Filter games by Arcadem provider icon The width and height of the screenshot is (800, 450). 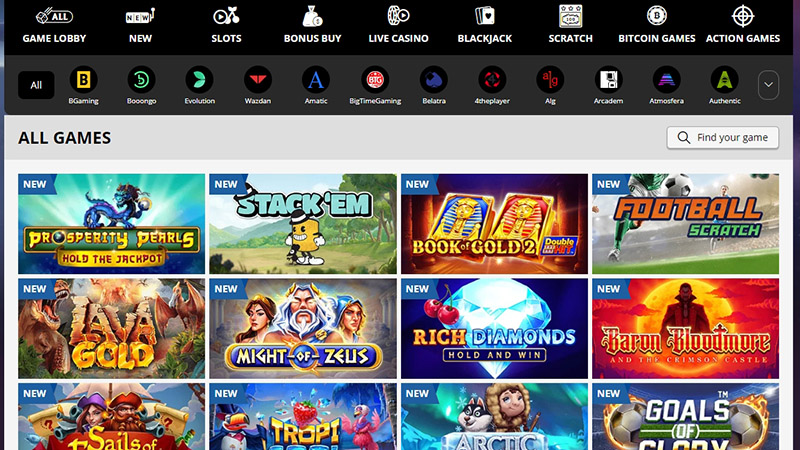[608, 80]
